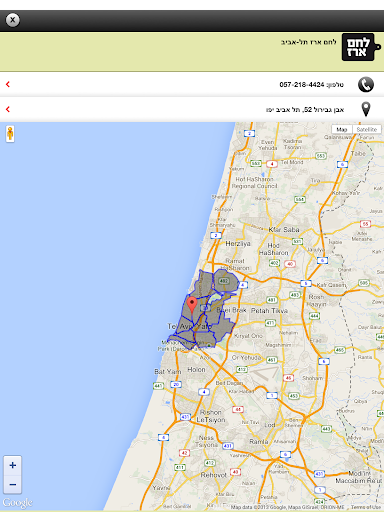Click the Rishon LeTsiyon map label

(x=211, y=416)
